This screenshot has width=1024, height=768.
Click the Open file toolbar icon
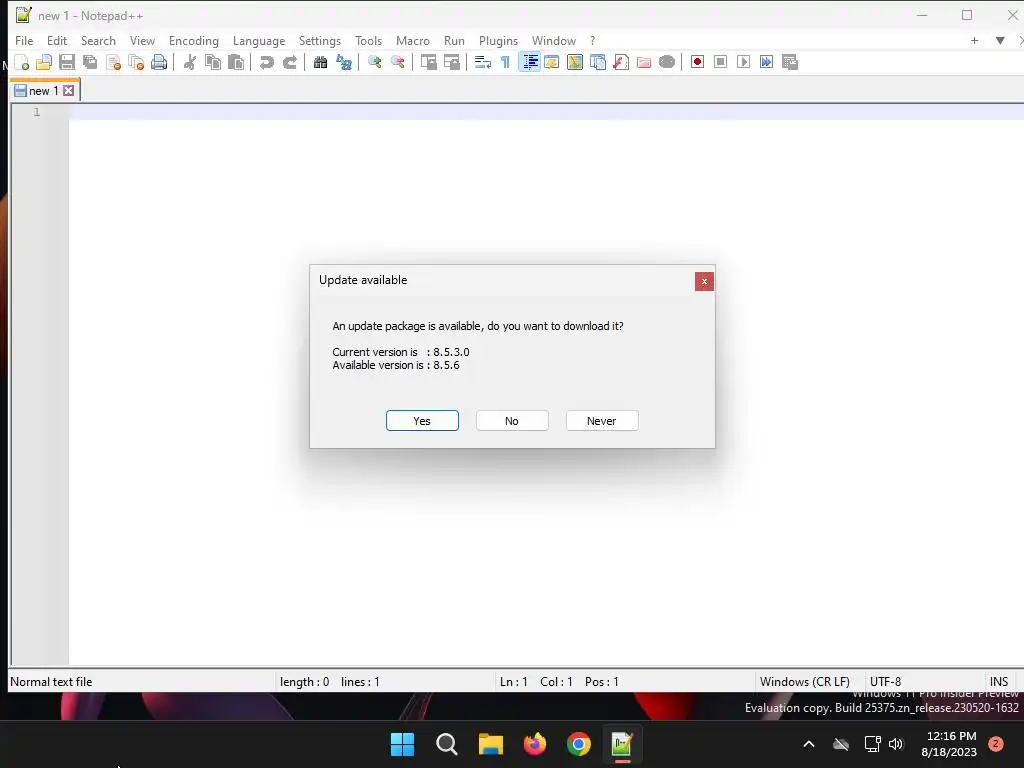[x=44, y=62]
